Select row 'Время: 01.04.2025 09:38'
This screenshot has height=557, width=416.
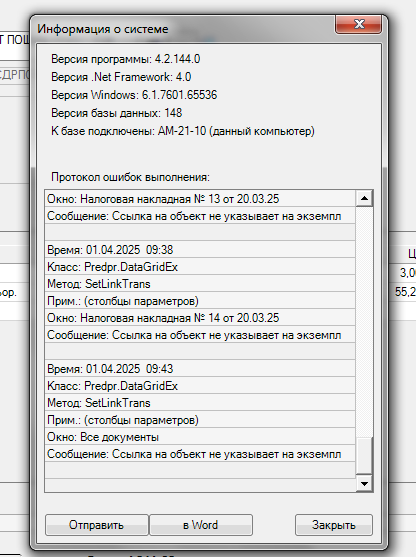pos(200,250)
